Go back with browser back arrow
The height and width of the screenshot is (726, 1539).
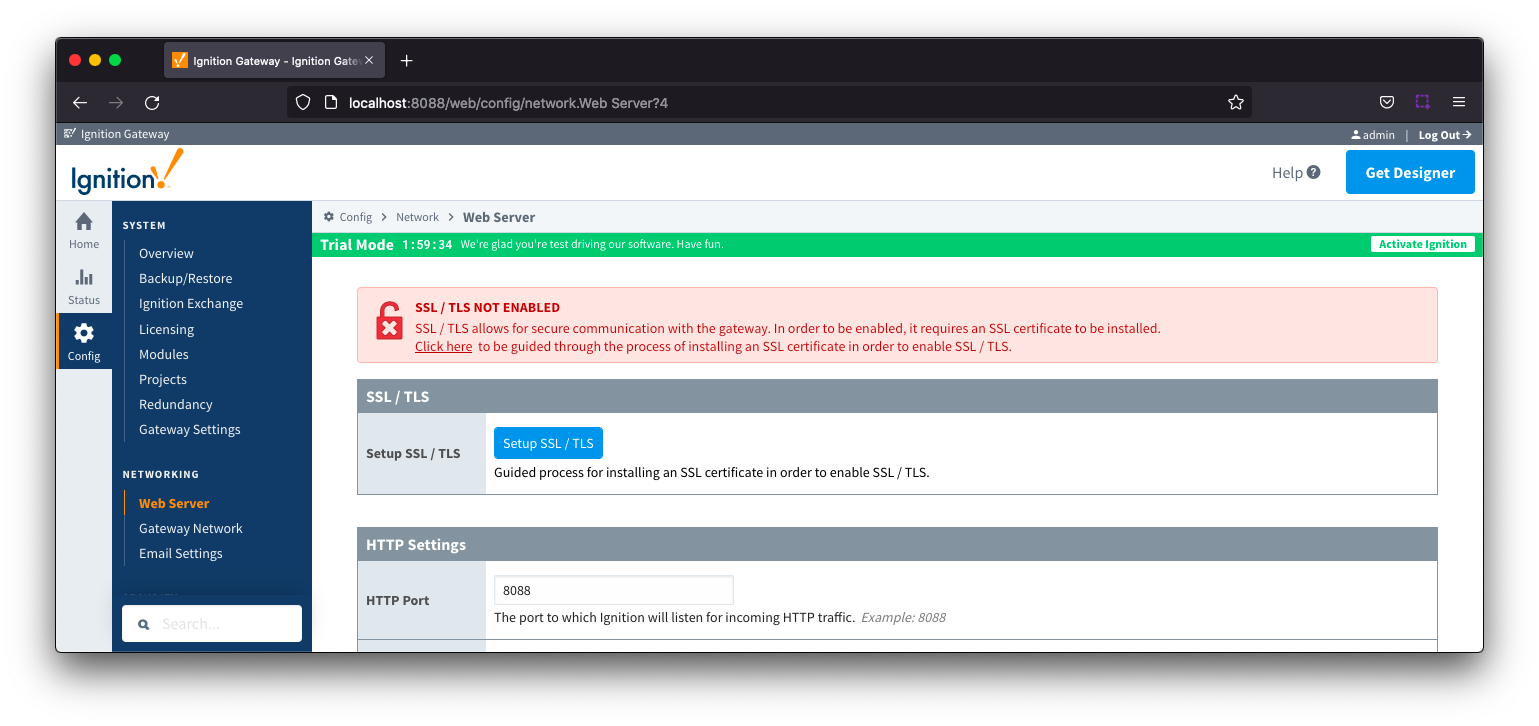tap(80, 102)
